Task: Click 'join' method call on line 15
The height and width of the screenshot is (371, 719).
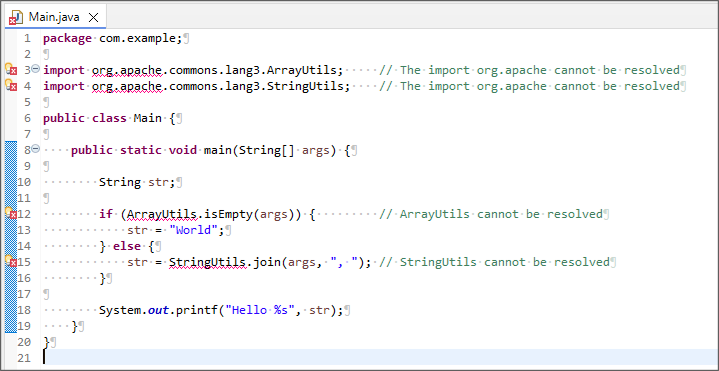Action: coord(267,263)
